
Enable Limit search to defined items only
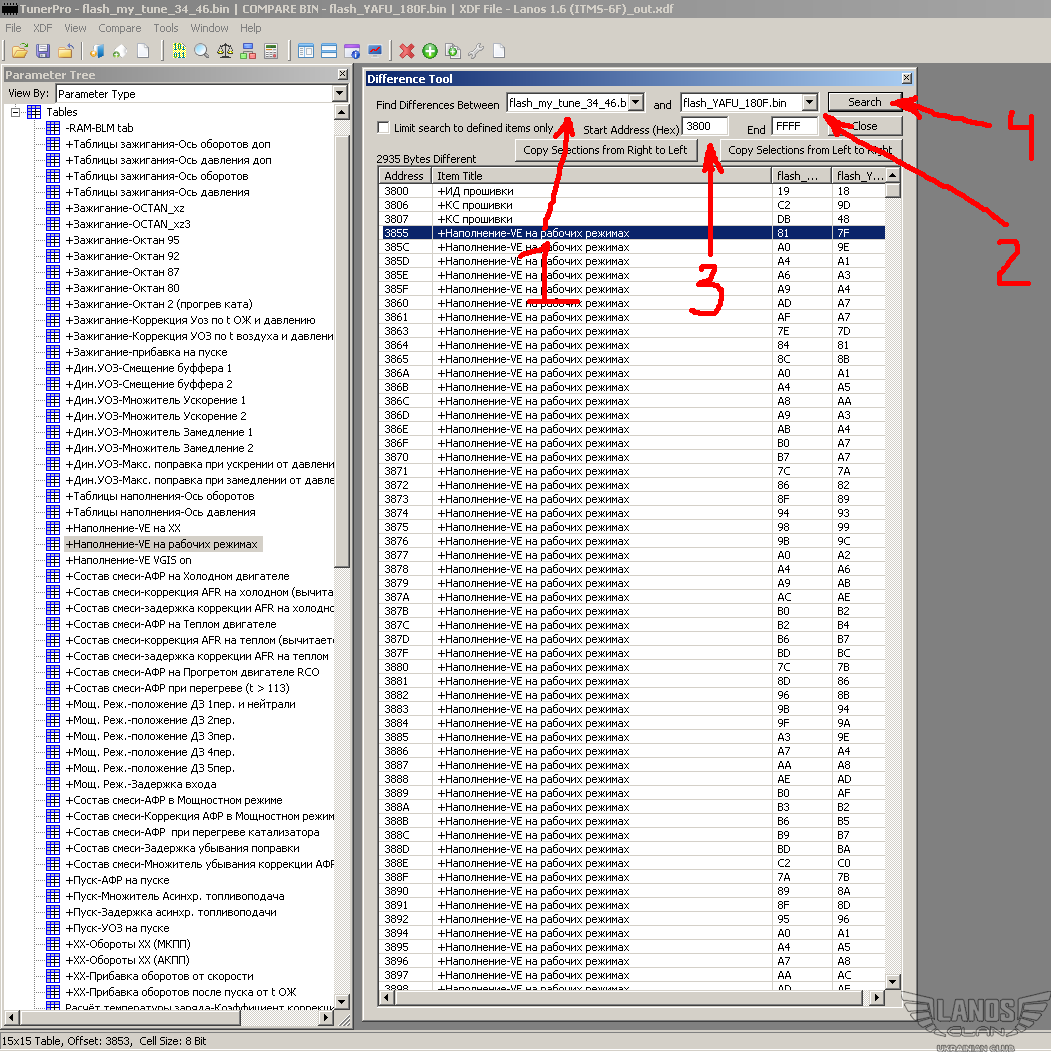[384, 128]
